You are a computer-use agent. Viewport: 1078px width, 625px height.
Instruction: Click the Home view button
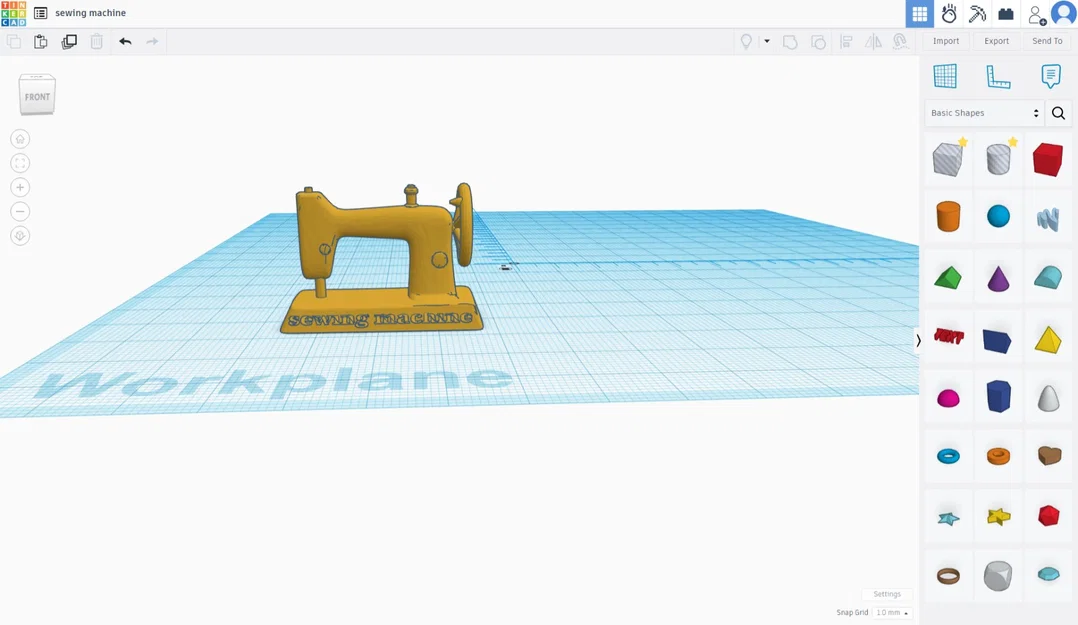20,139
